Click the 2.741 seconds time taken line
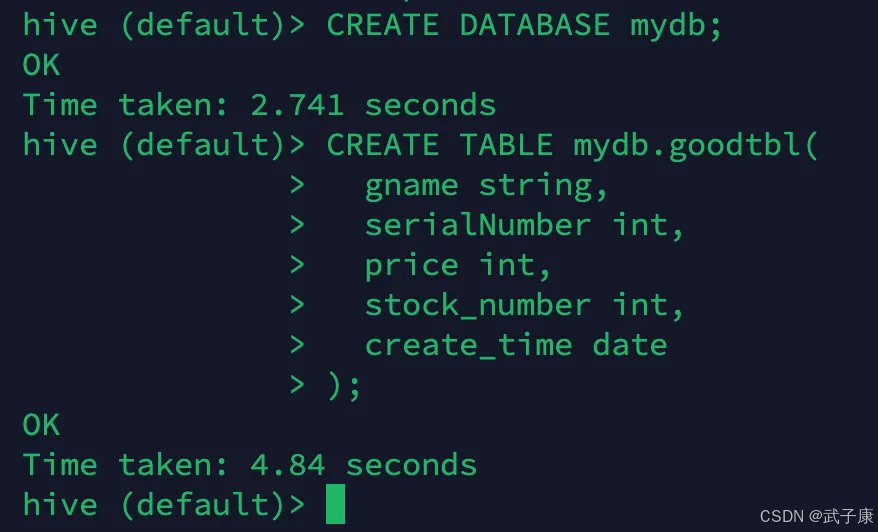Screen dimensions: 878x532 point(259,105)
